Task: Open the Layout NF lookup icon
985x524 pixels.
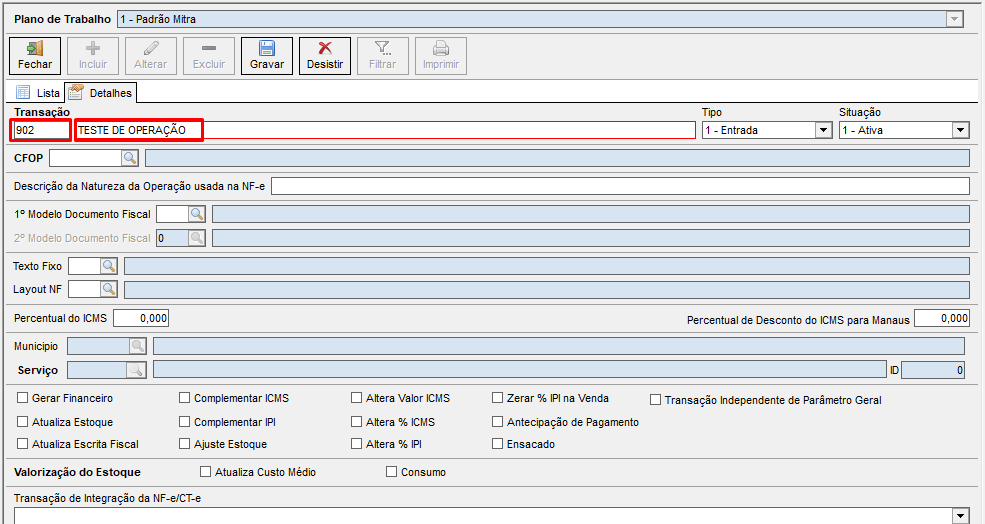Action: point(108,289)
